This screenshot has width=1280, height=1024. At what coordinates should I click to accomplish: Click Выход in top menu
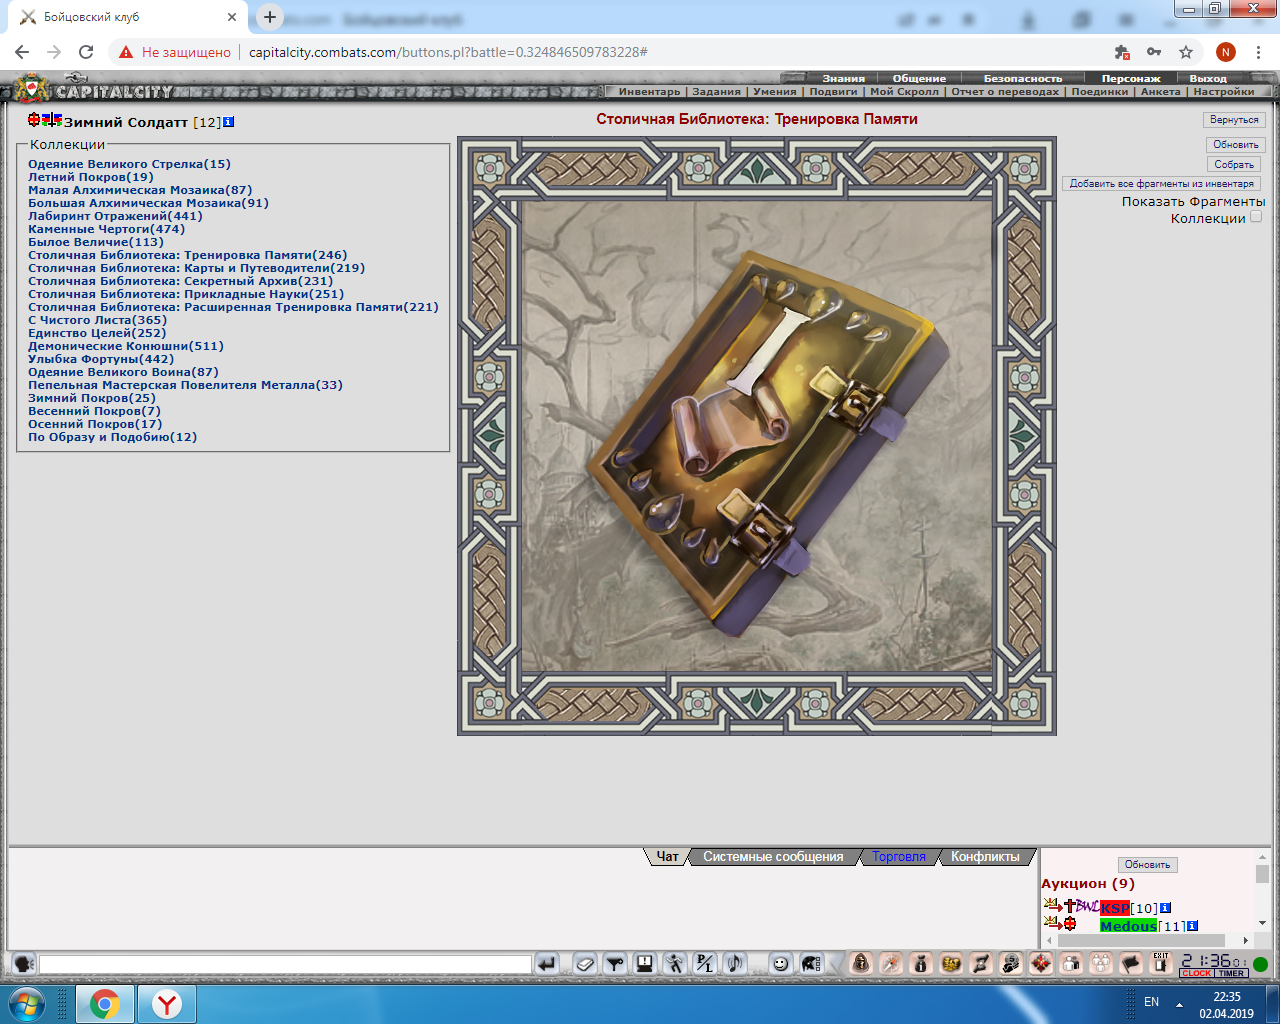1208,78
